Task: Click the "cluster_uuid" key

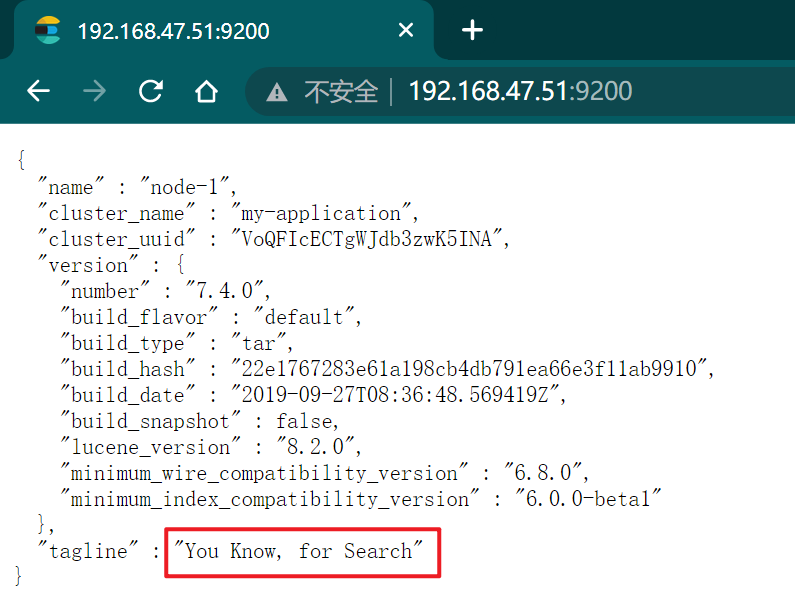Action: [x=117, y=239]
